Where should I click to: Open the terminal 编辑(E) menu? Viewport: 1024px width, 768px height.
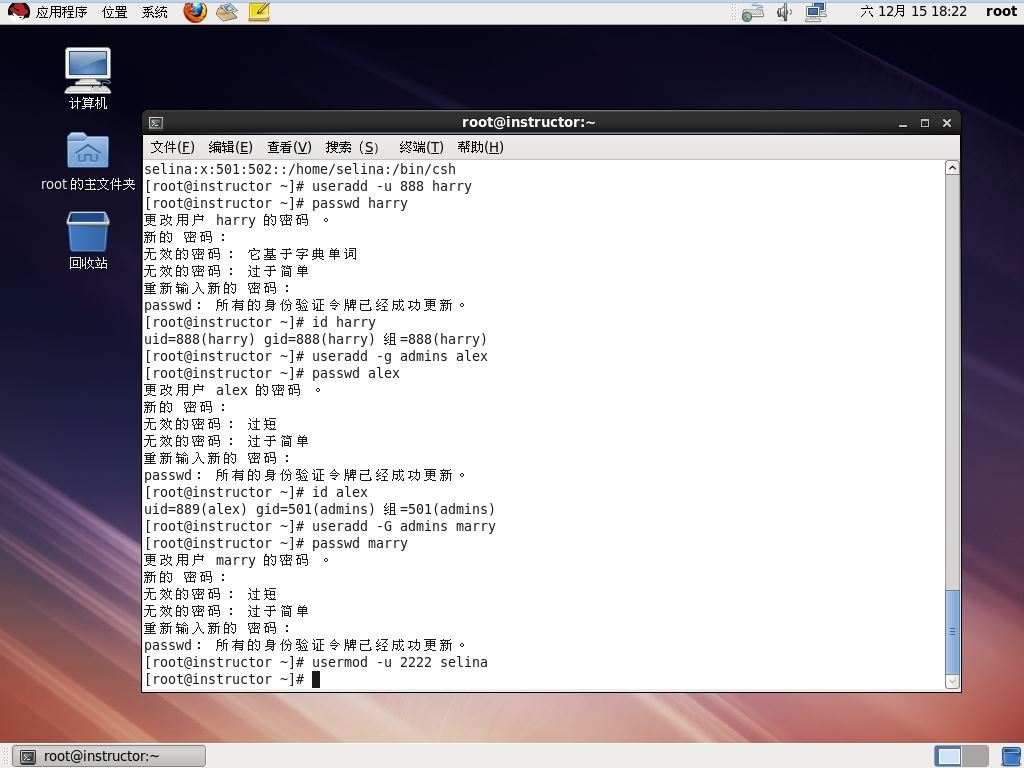[x=231, y=148]
